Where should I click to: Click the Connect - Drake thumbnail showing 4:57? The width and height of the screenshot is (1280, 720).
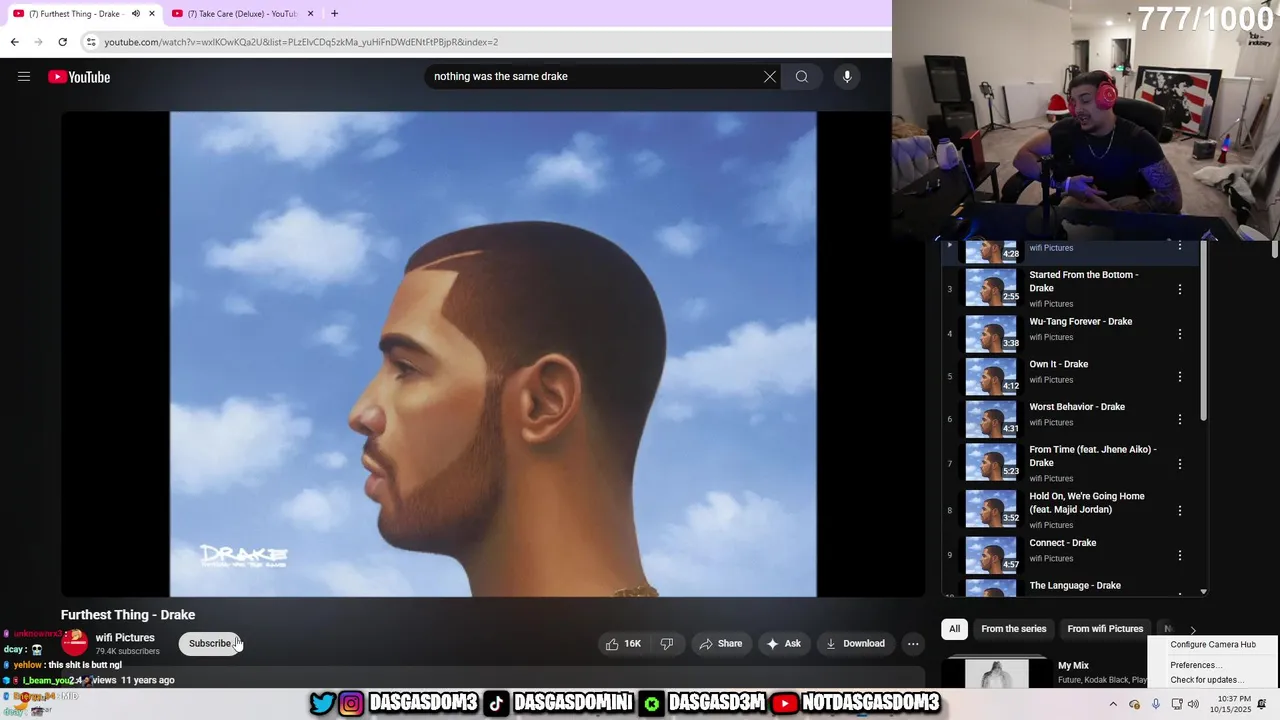(x=992, y=553)
